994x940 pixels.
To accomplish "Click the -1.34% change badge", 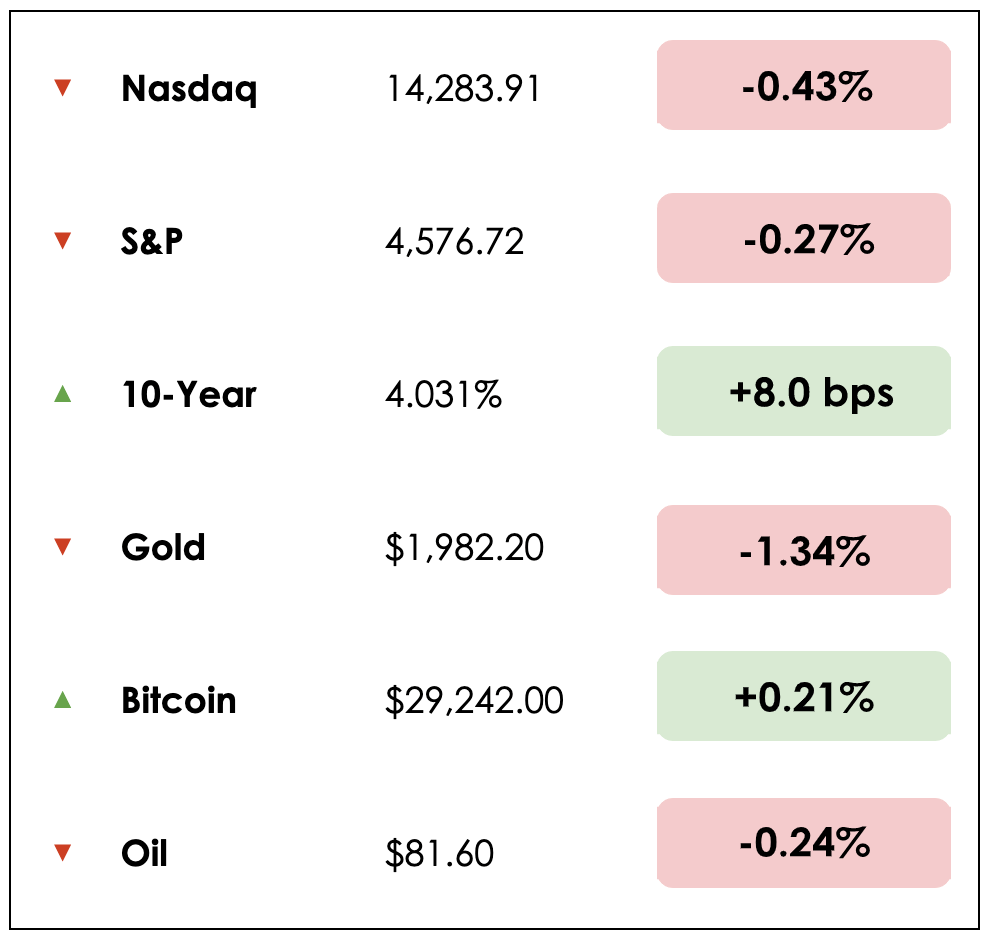I will pyautogui.click(x=804, y=551).
